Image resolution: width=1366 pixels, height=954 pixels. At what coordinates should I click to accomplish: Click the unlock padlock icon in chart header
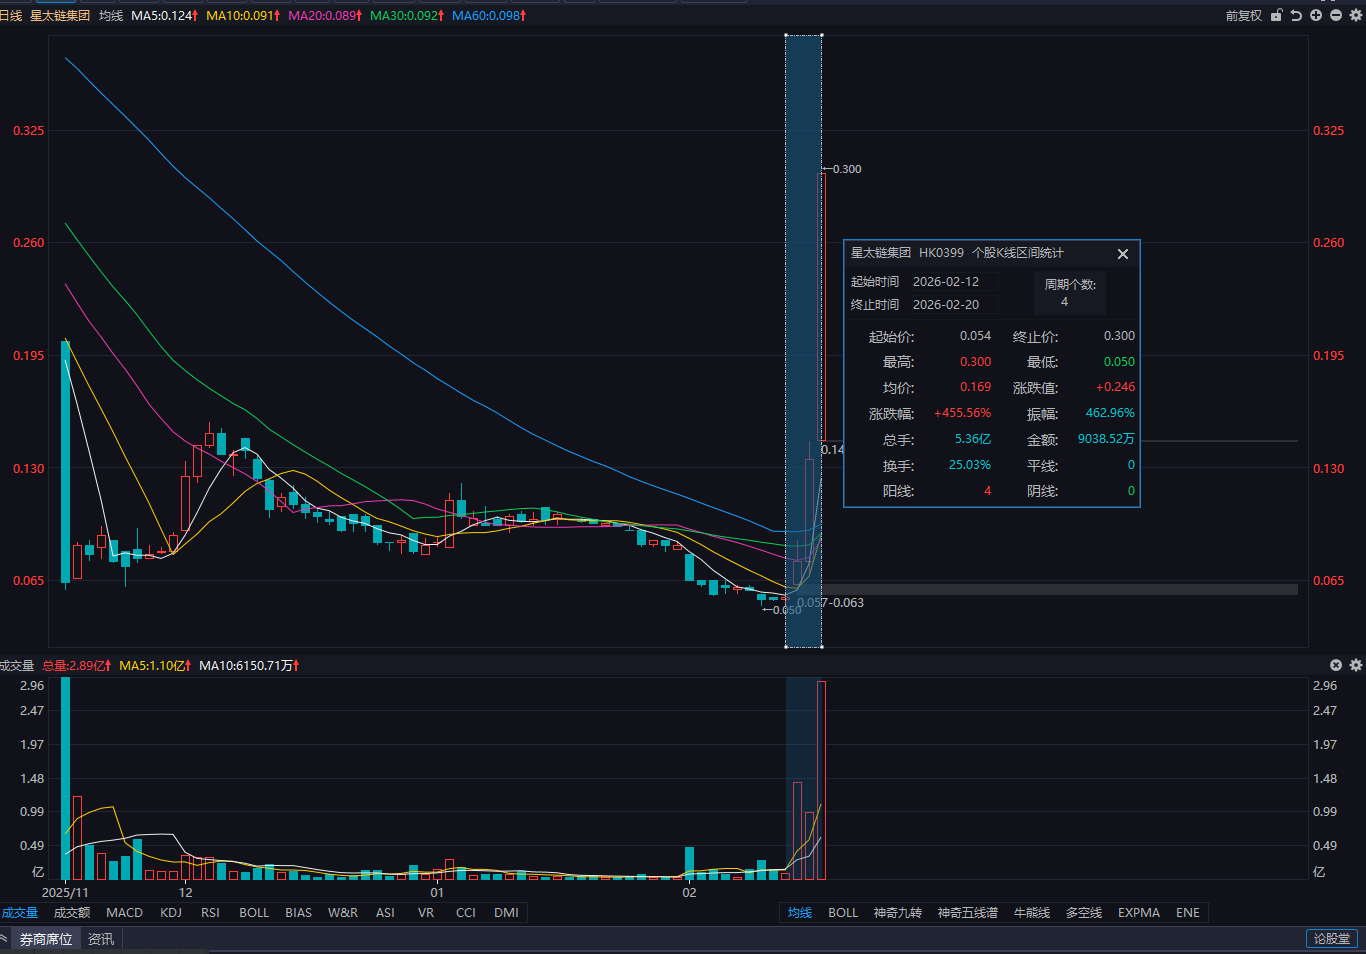tap(1277, 15)
